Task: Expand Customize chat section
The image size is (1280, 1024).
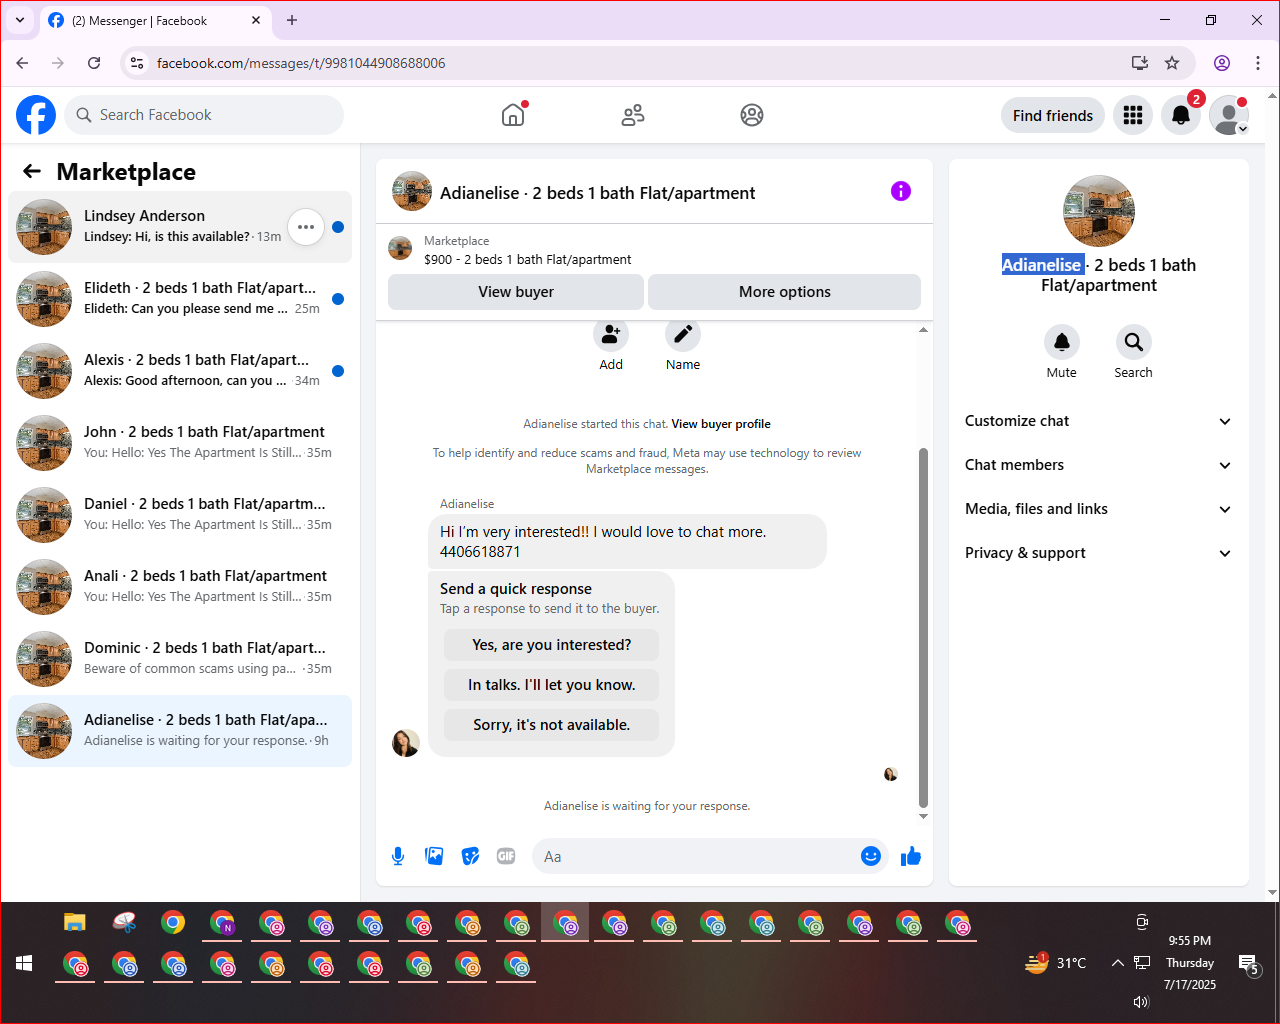Action: [1099, 421]
